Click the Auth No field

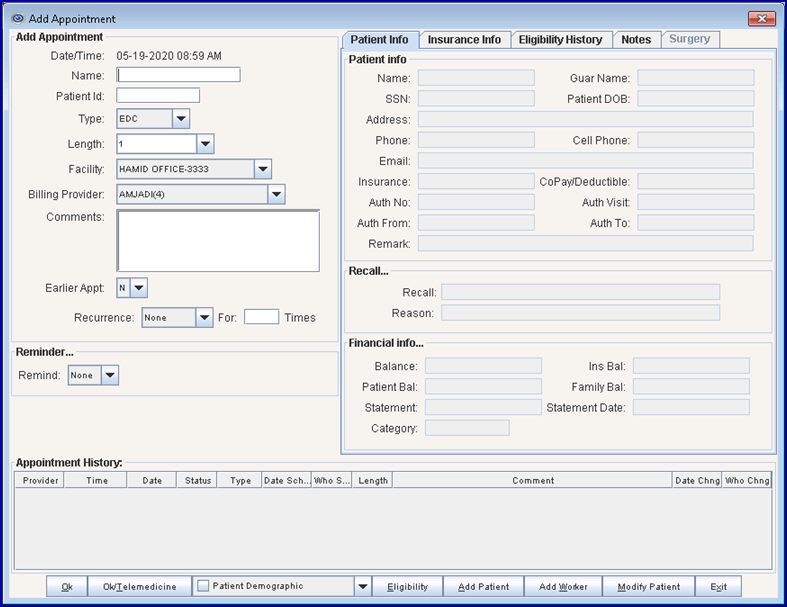pos(476,202)
